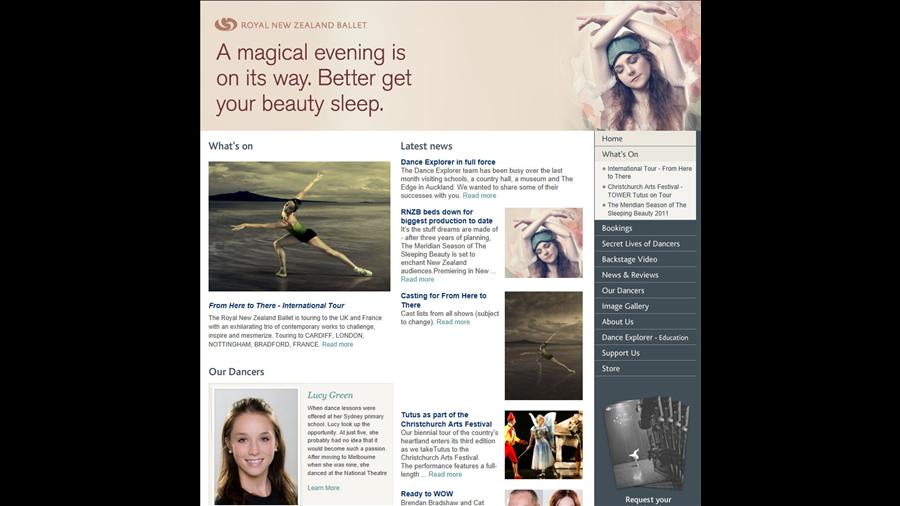Image resolution: width=900 pixels, height=506 pixels.
Task: Click the dark Casting for From Here thumbnail
Action: (x=544, y=345)
